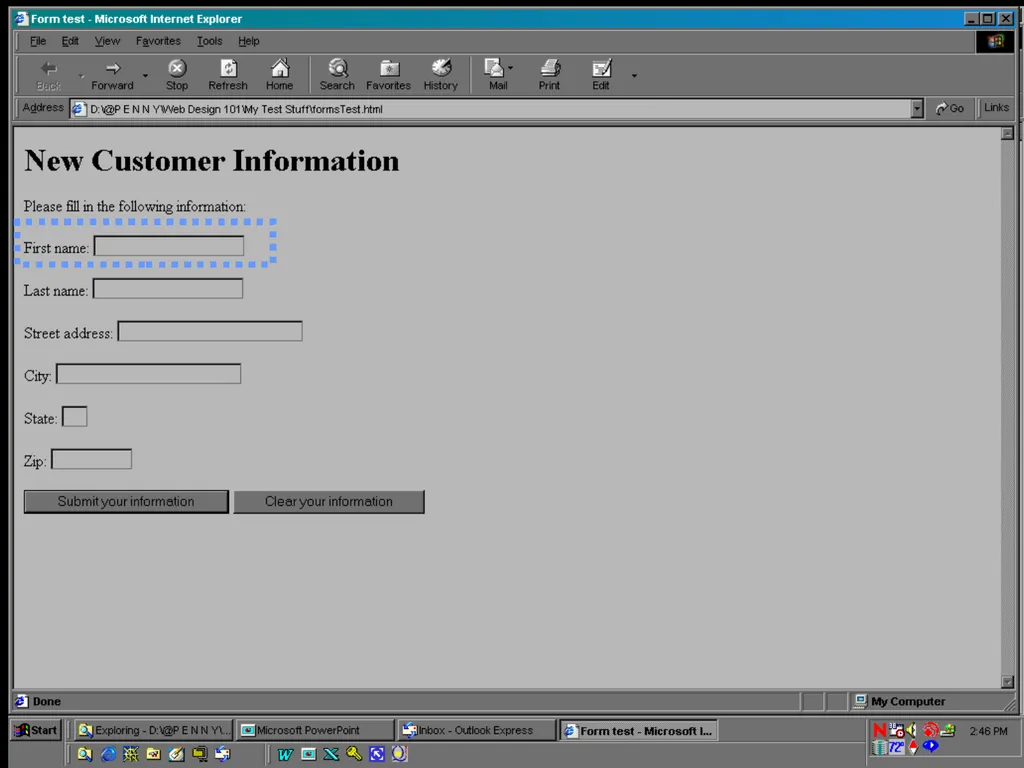Click the New Customer Information heading
1024x768 pixels.
[212, 161]
